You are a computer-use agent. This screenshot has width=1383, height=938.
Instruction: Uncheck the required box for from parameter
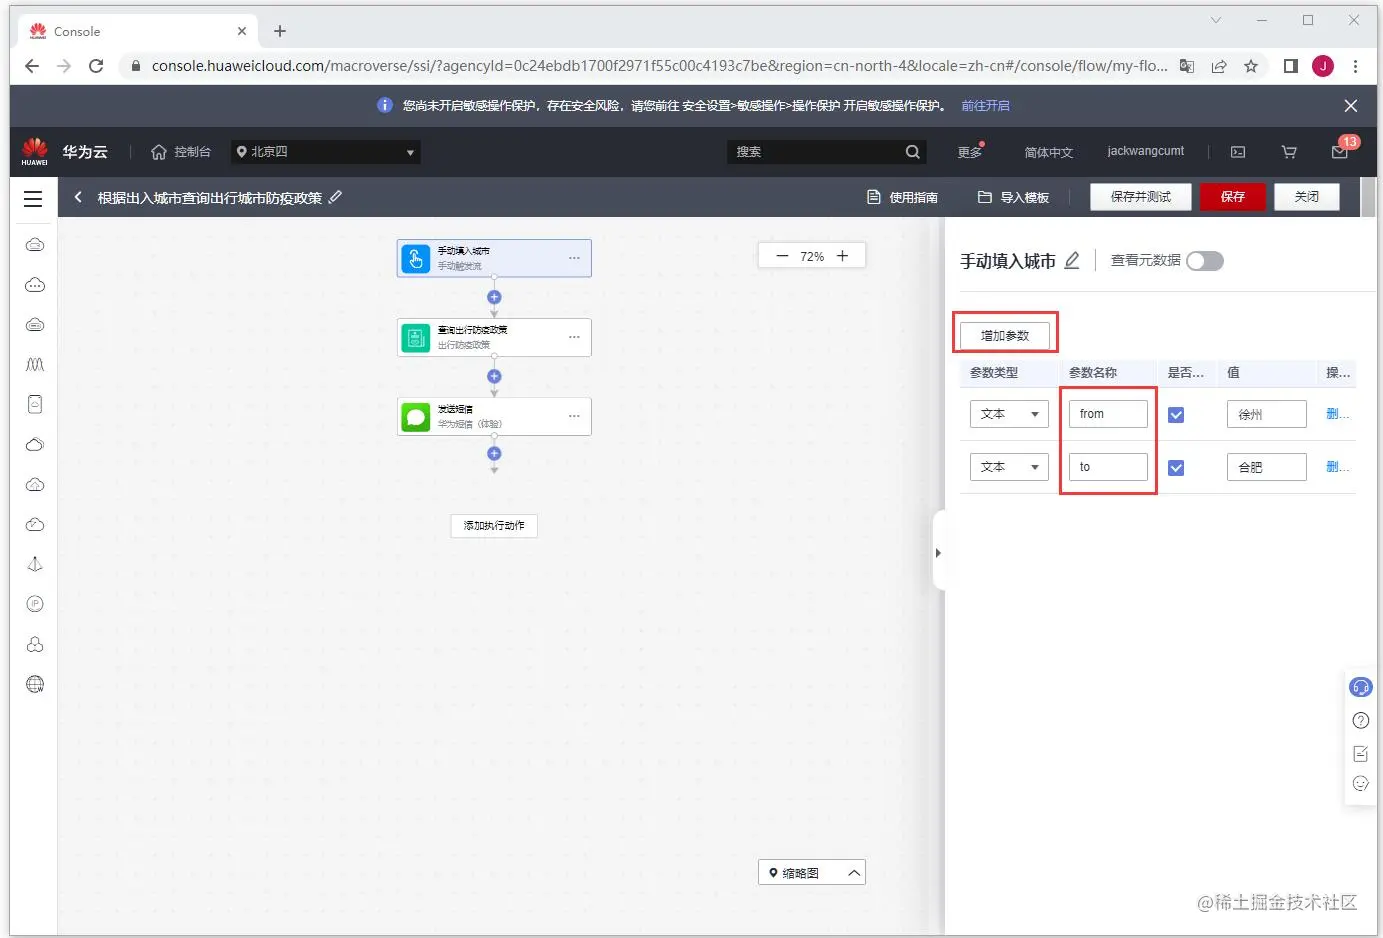1176,415
